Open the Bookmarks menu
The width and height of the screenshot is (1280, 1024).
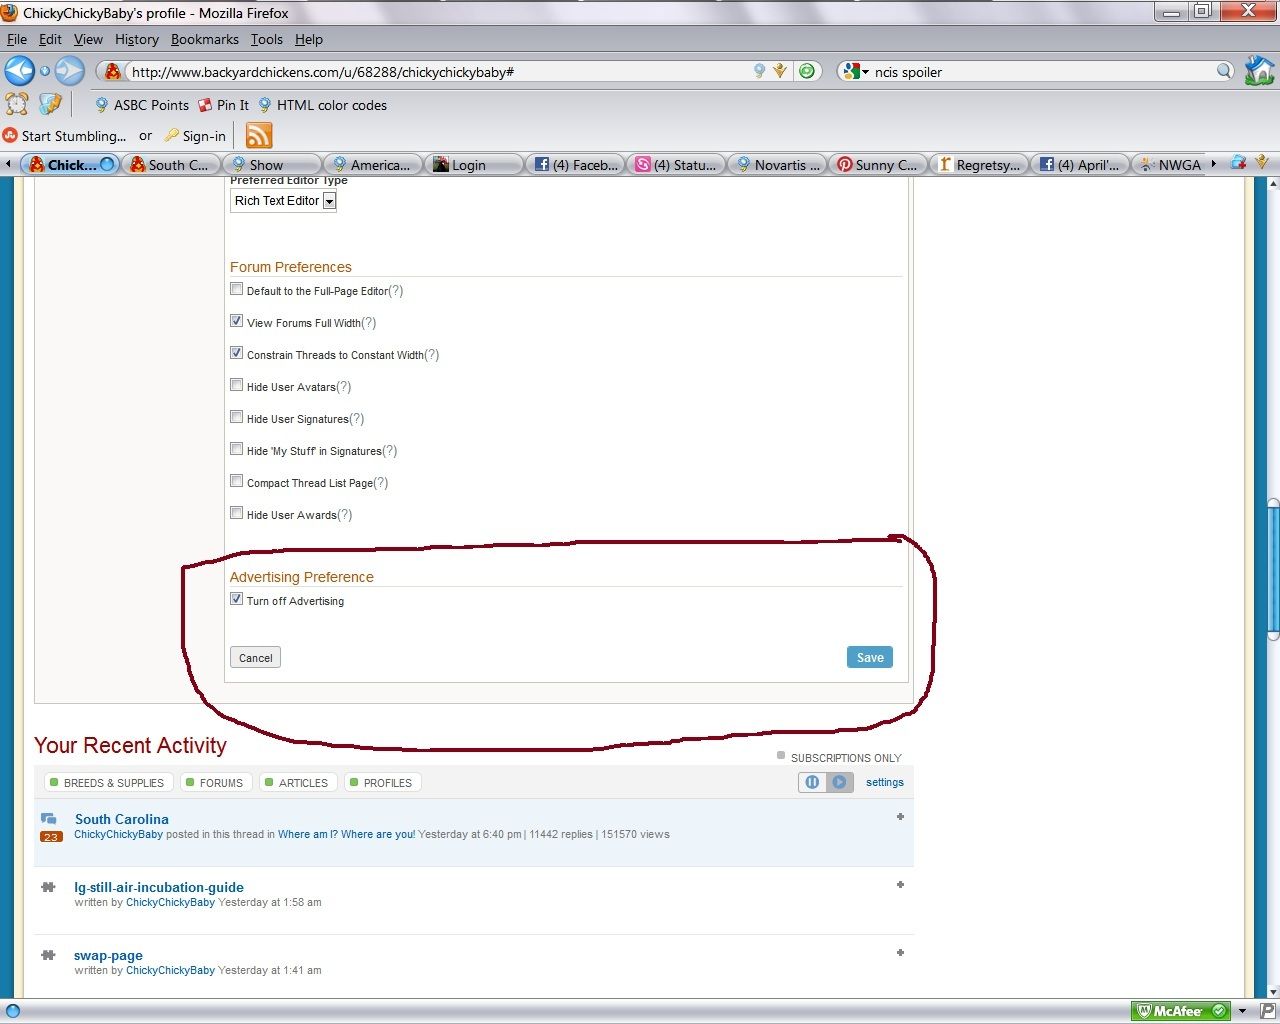coord(204,39)
